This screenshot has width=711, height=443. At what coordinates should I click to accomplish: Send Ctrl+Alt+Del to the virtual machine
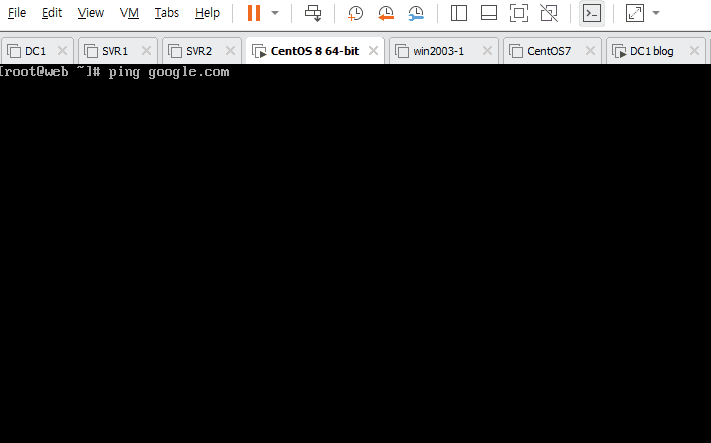point(313,13)
